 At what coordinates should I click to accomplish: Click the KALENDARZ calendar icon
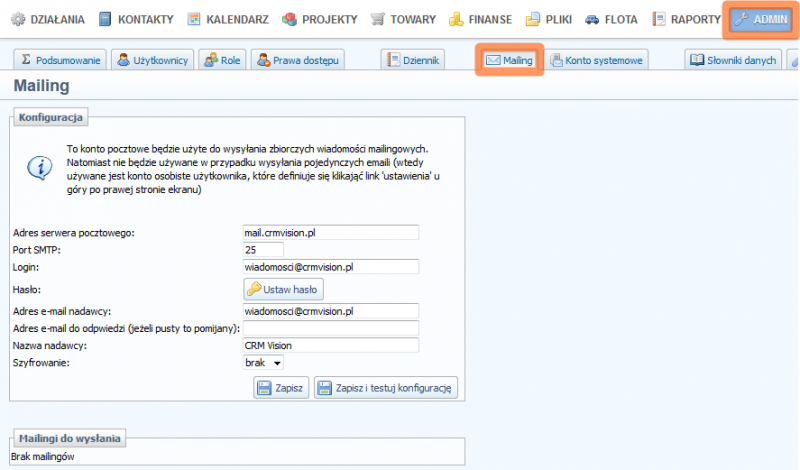tap(193, 19)
